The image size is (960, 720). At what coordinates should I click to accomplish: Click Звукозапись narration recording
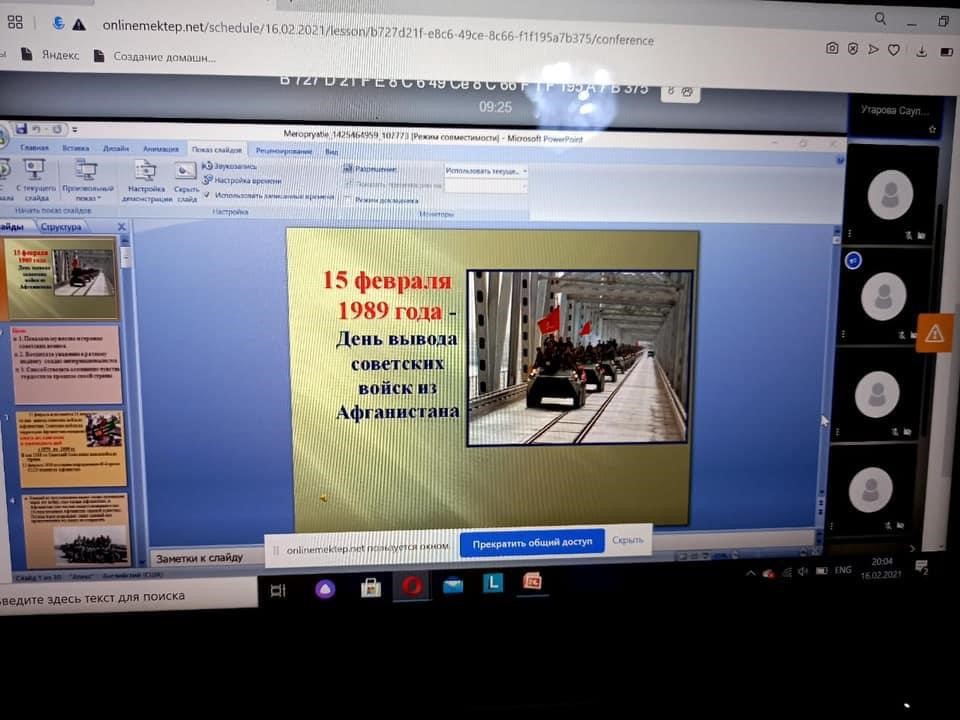point(230,166)
